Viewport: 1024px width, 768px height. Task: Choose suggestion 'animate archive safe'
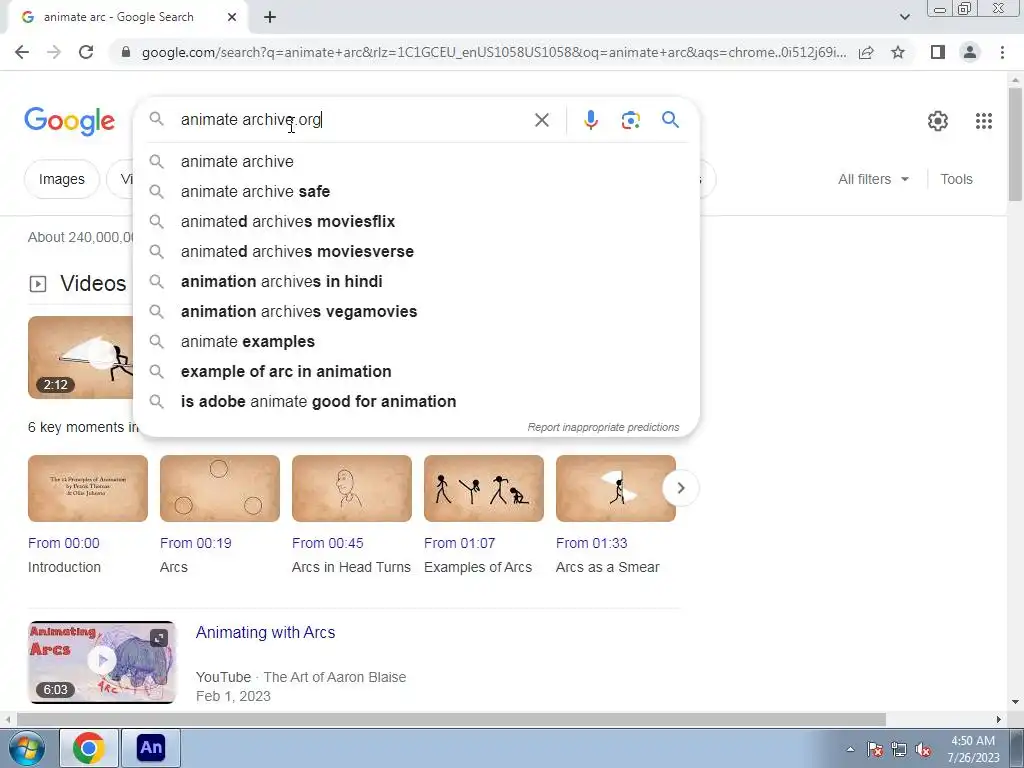[416, 191]
